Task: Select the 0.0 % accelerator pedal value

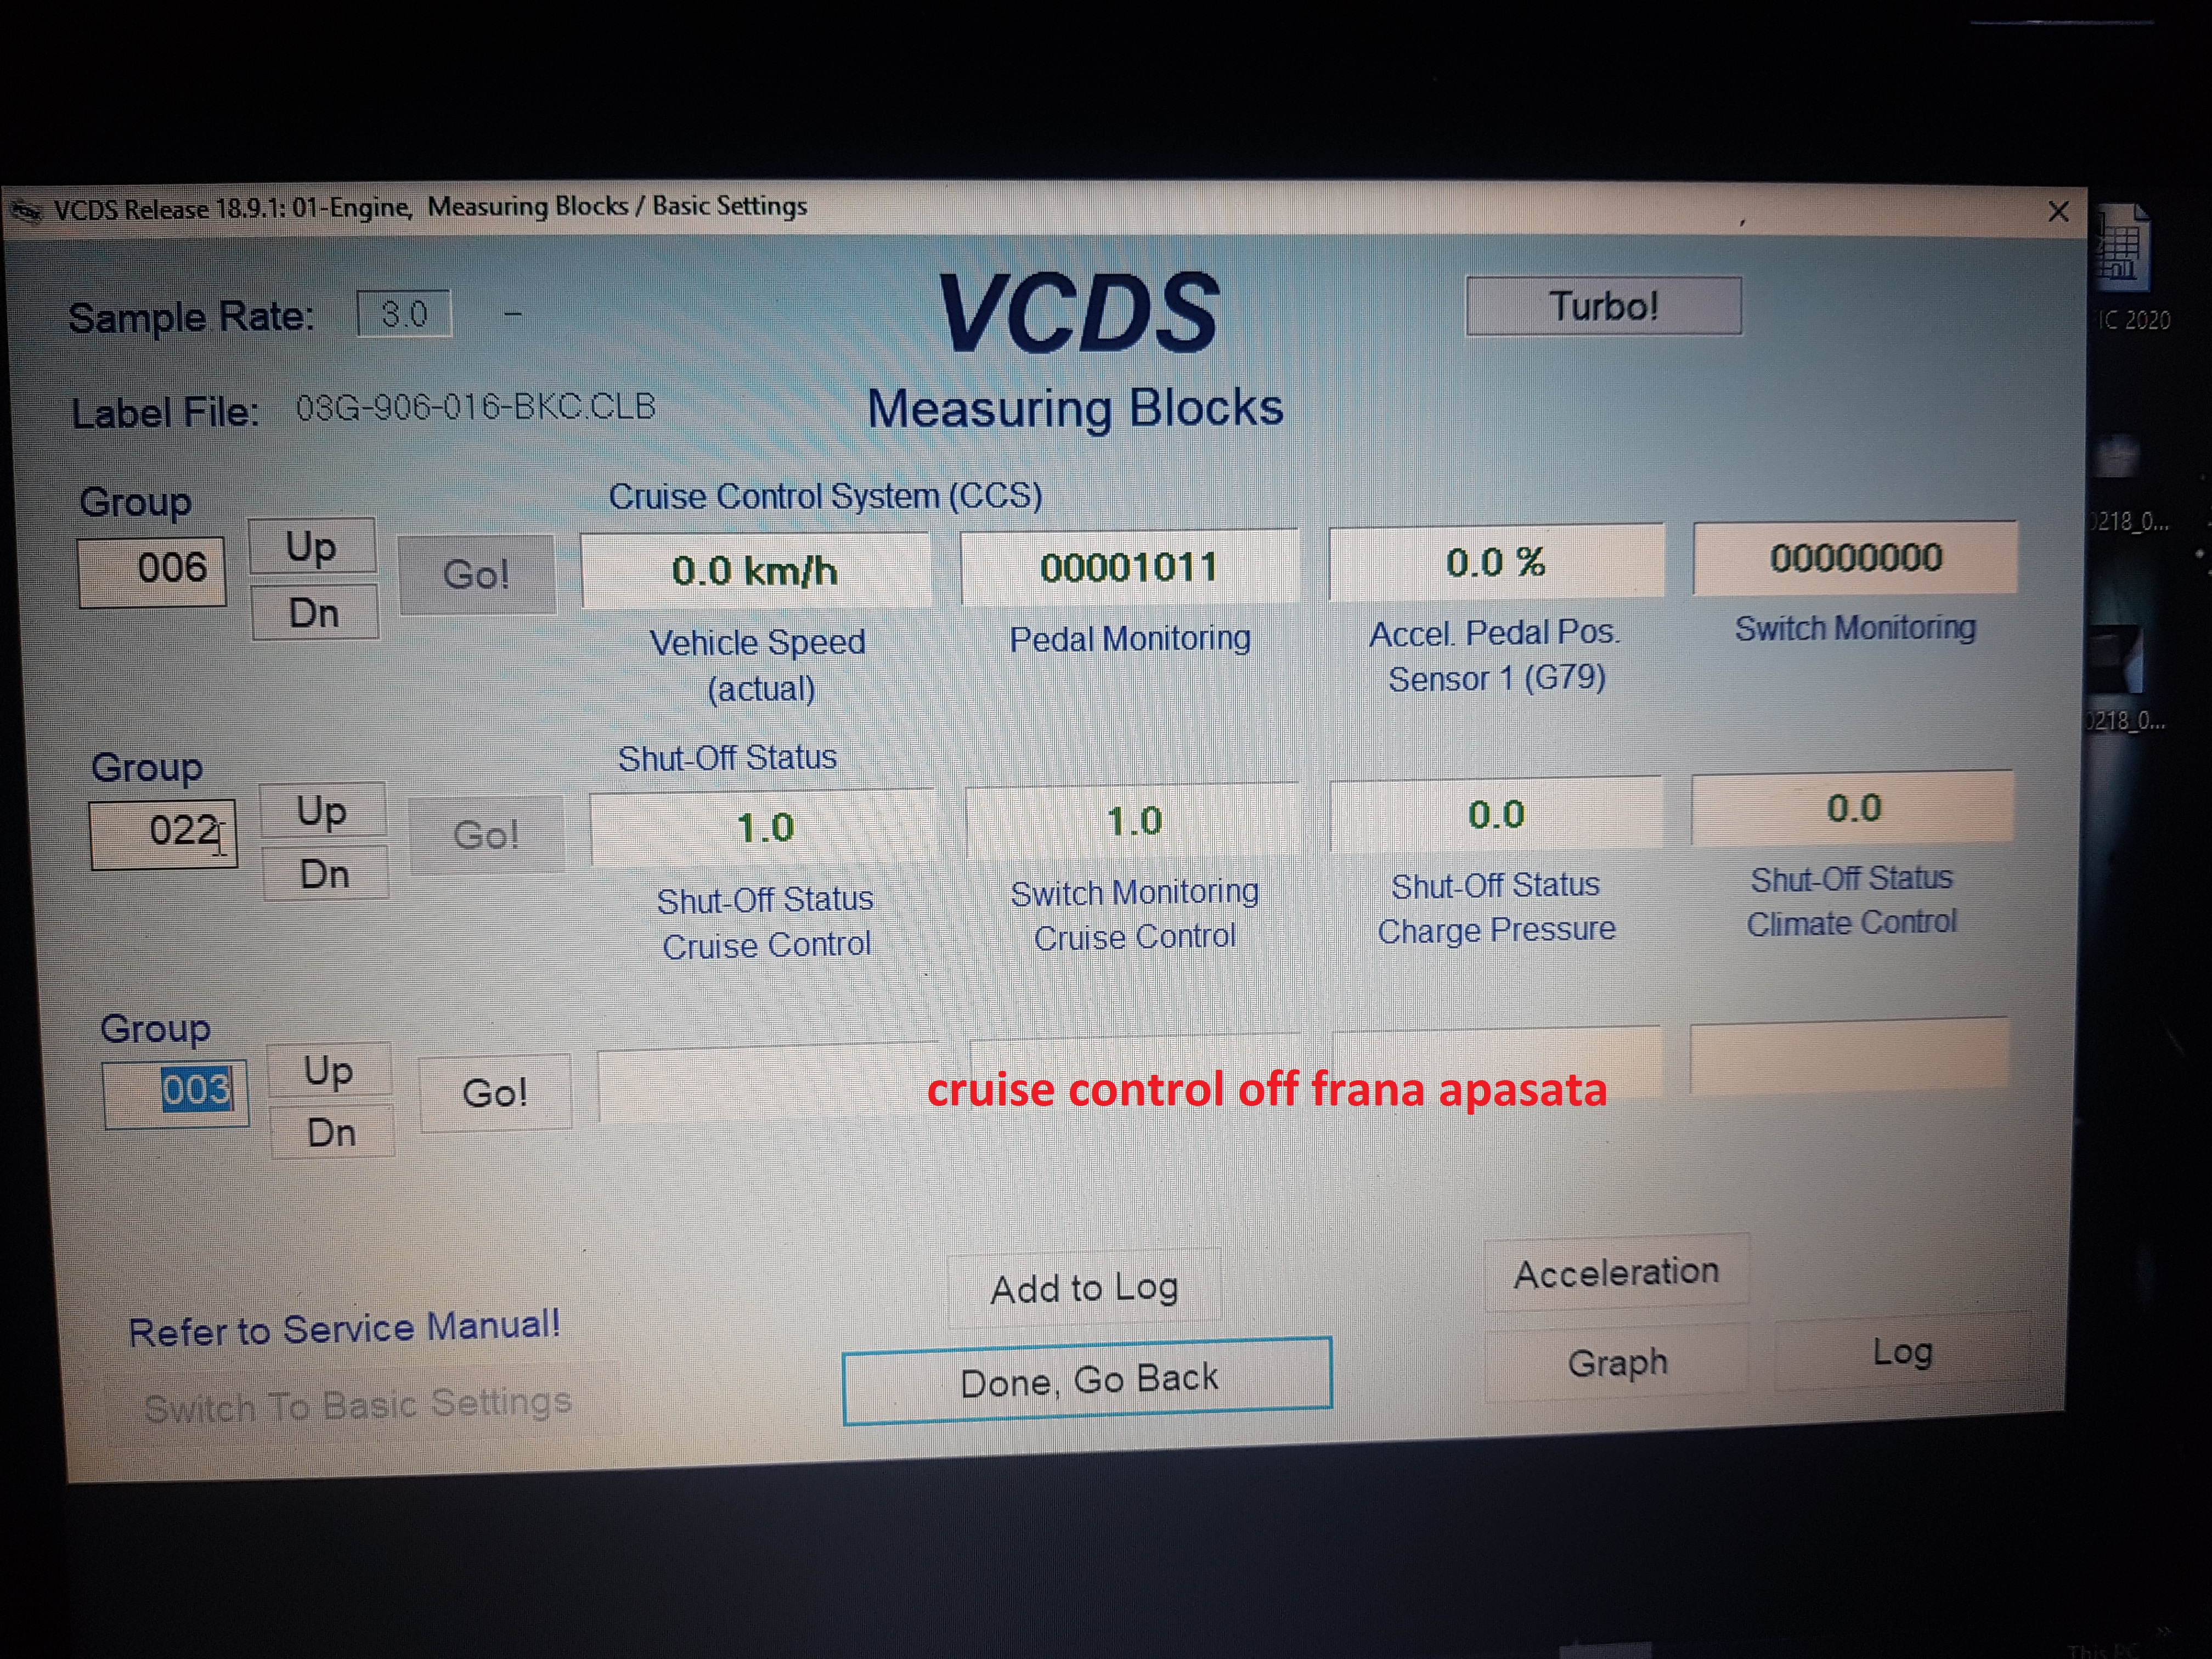Action: tap(1496, 562)
